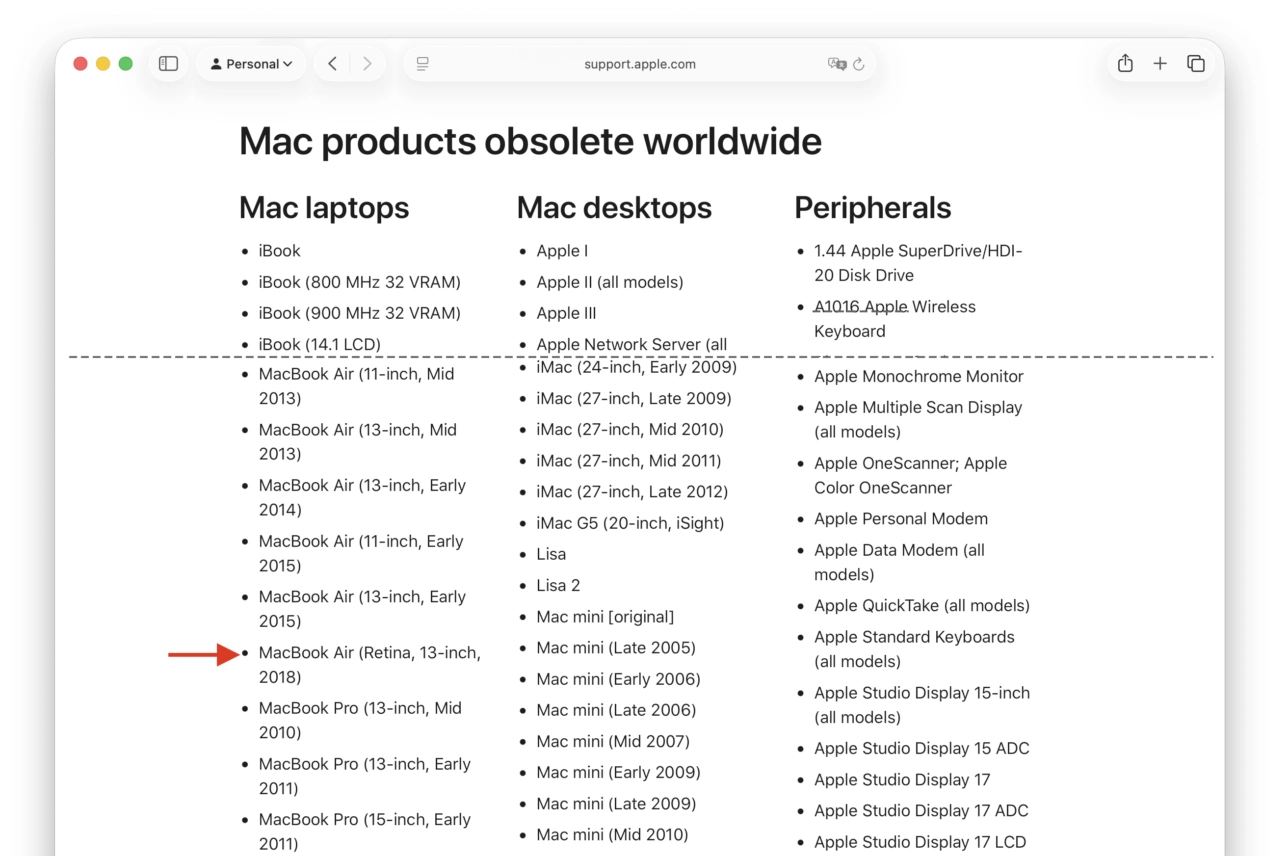1280x856 pixels.
Task: Click the Mac products obsolete worldwide heading
Action: (x=530, y=142)
